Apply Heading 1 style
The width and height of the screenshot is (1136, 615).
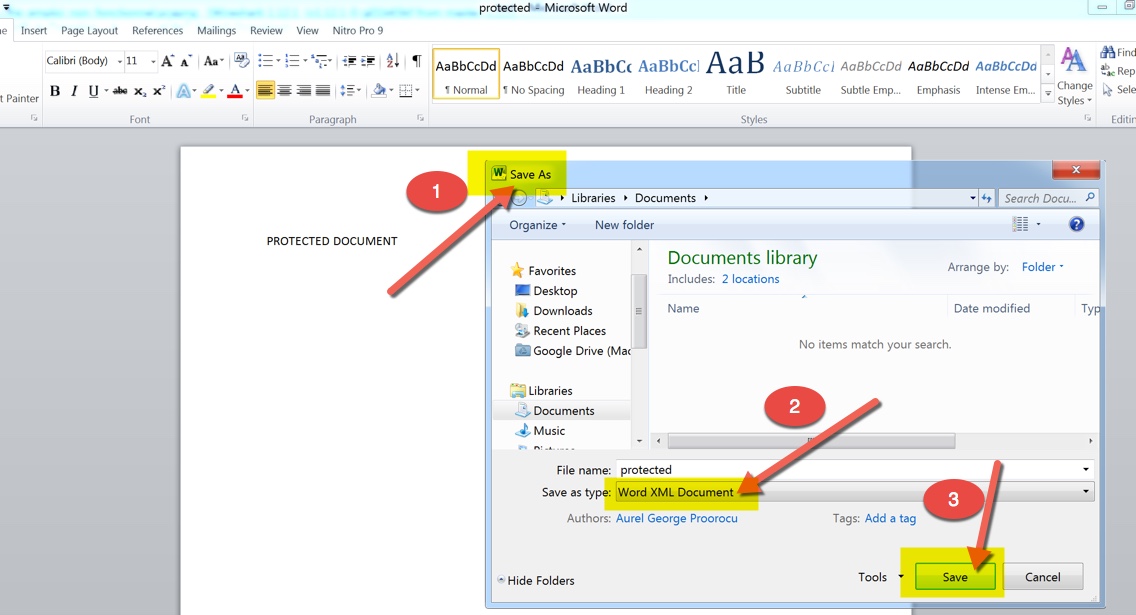[x=601, y=73]
